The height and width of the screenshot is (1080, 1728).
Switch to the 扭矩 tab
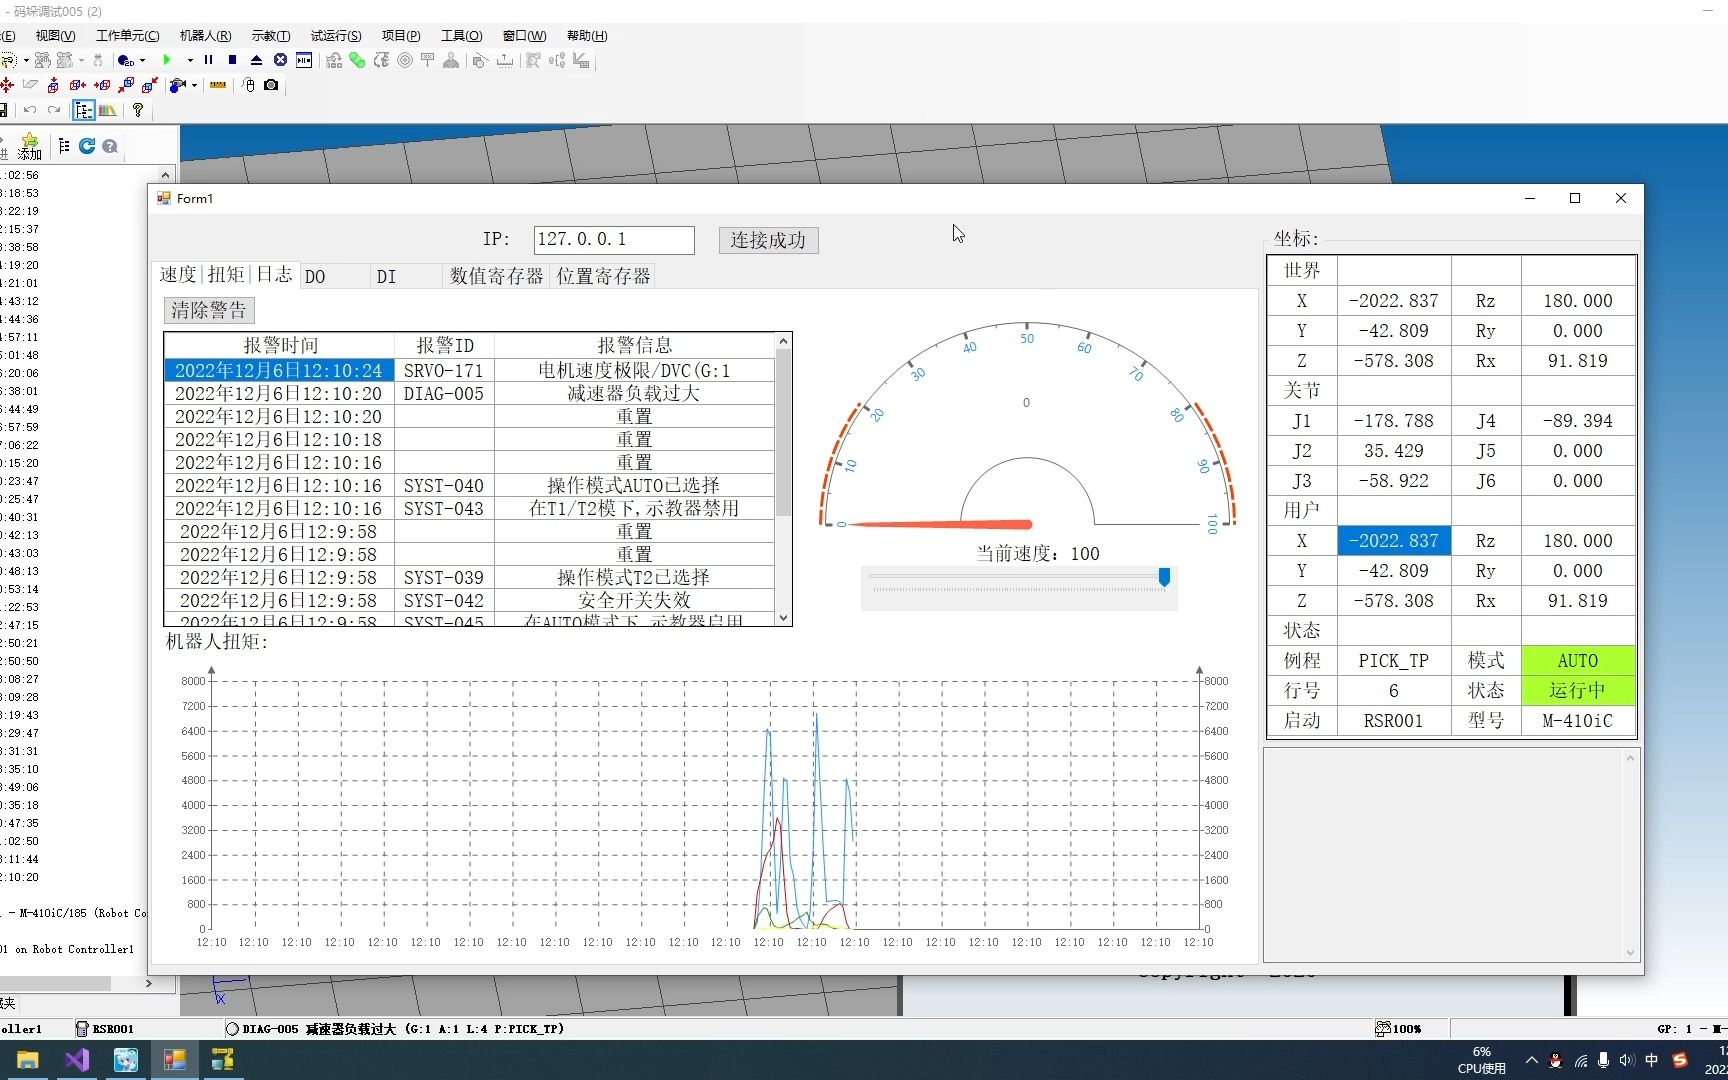(x=226, y=274)
